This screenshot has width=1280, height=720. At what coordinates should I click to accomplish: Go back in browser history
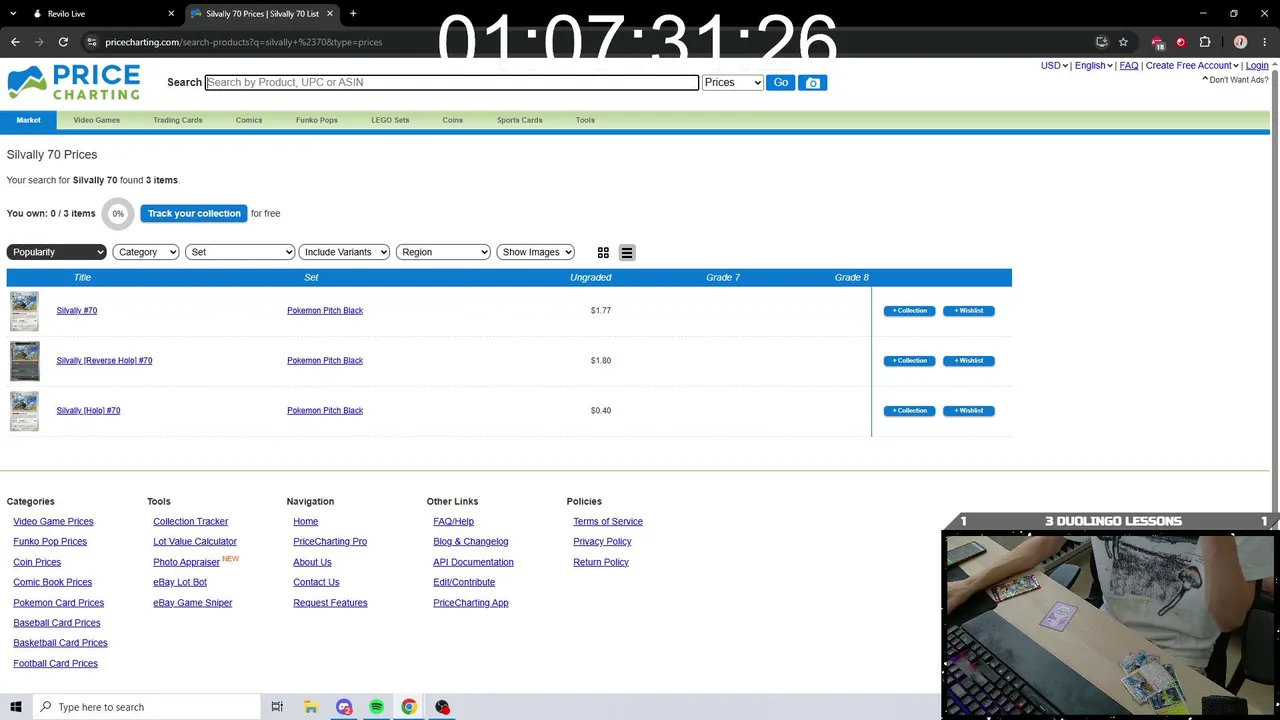(15, 42)
